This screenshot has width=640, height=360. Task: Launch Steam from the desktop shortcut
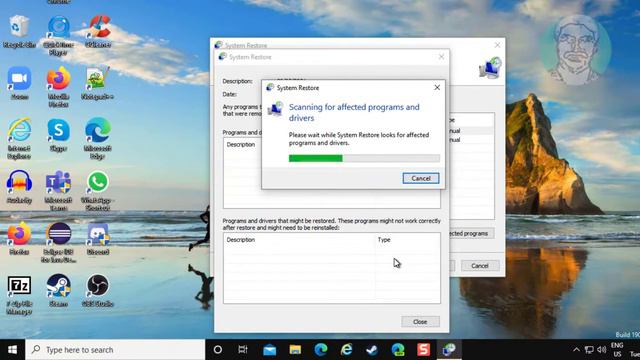[58, 291]
